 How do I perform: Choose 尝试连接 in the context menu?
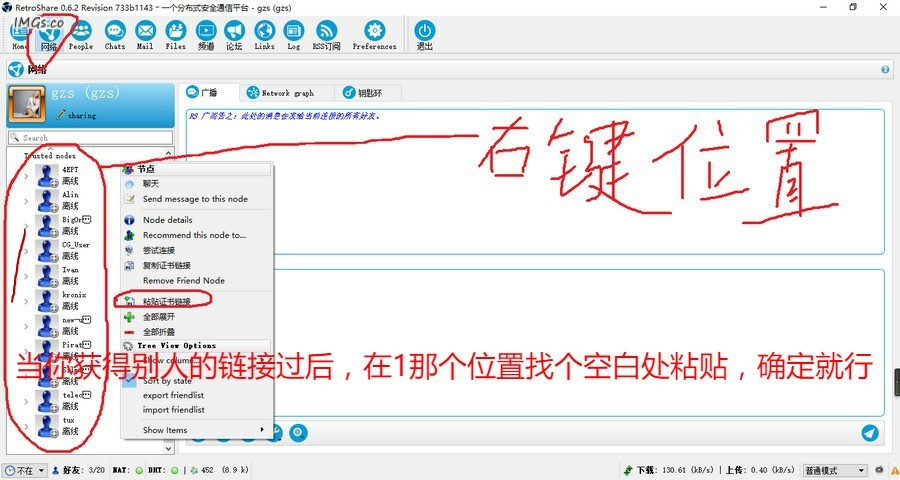click(196, 250)
